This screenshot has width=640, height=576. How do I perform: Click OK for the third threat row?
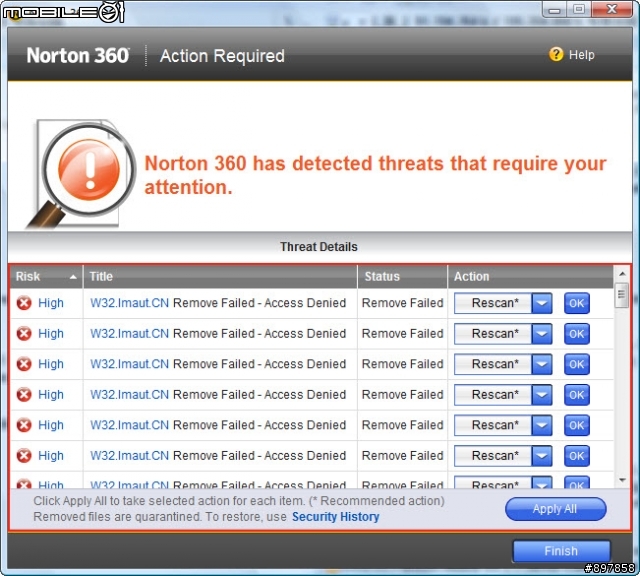pyautogui.click(x=577, y=364)
